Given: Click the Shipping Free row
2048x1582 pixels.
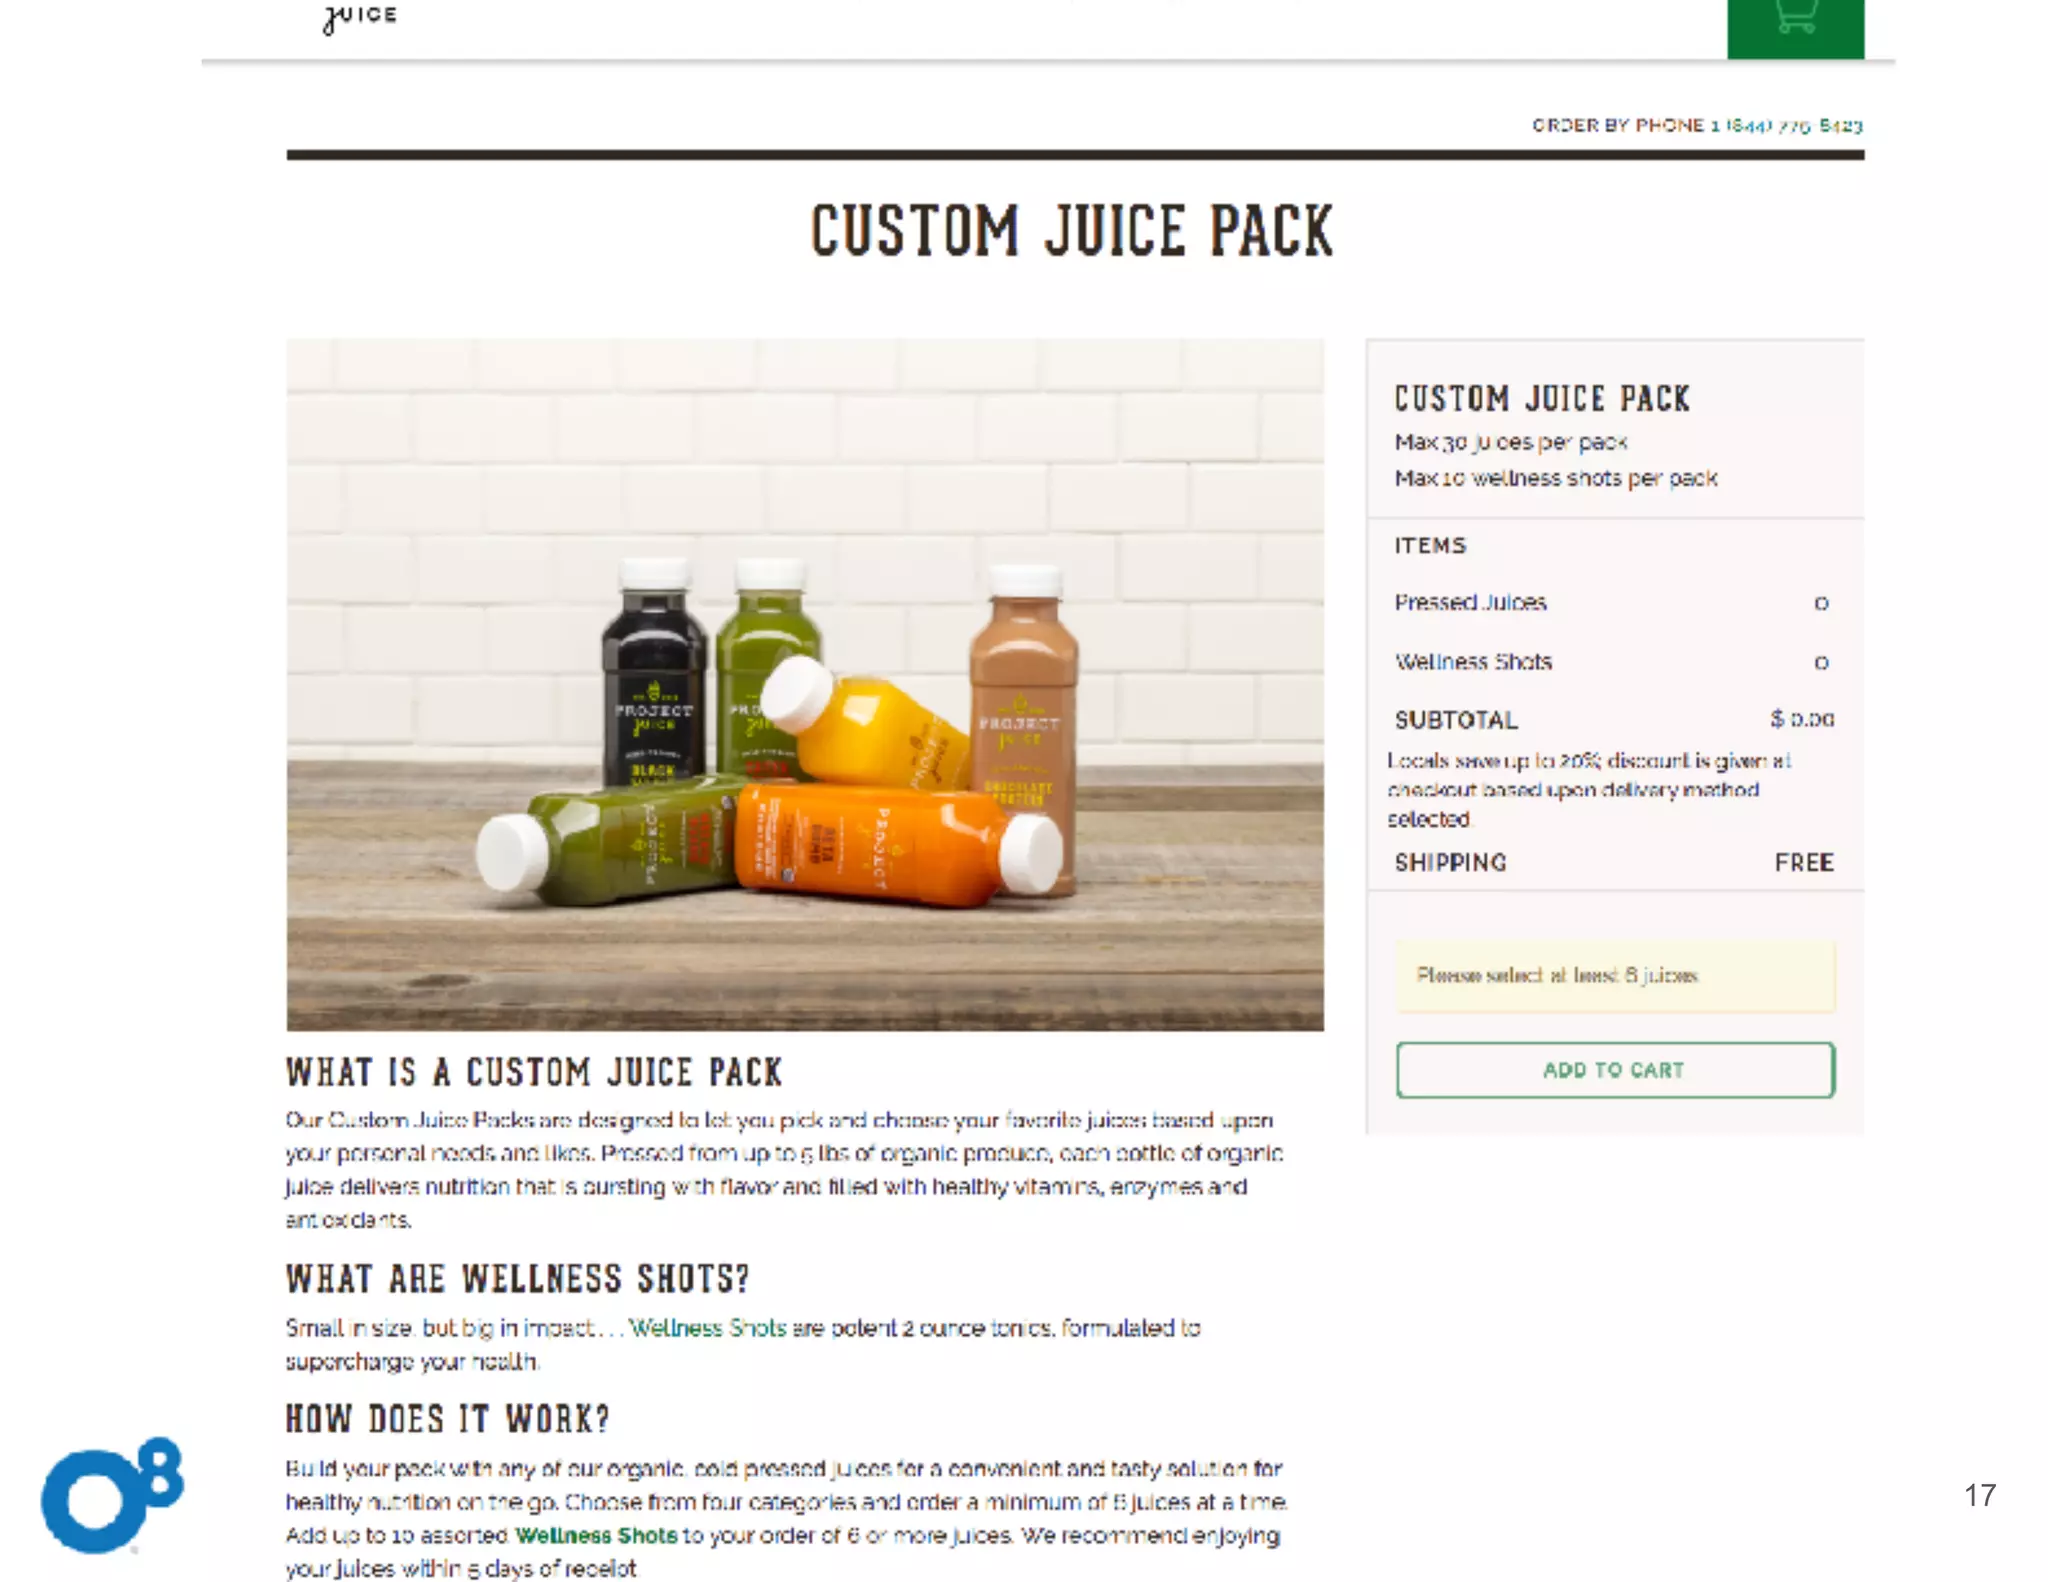Looking at the screenshot, I should [x=1614, y=862].
